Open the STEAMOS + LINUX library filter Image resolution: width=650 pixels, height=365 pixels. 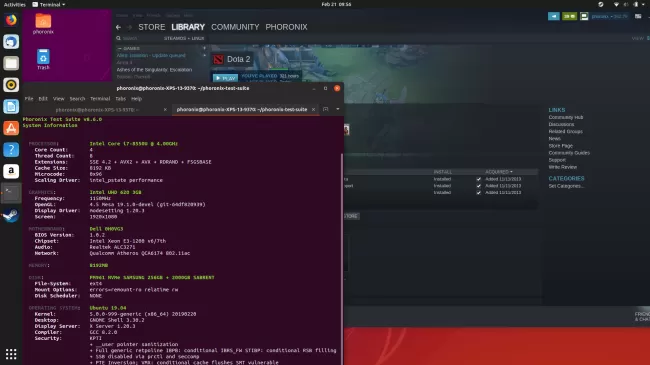(184, 38)
